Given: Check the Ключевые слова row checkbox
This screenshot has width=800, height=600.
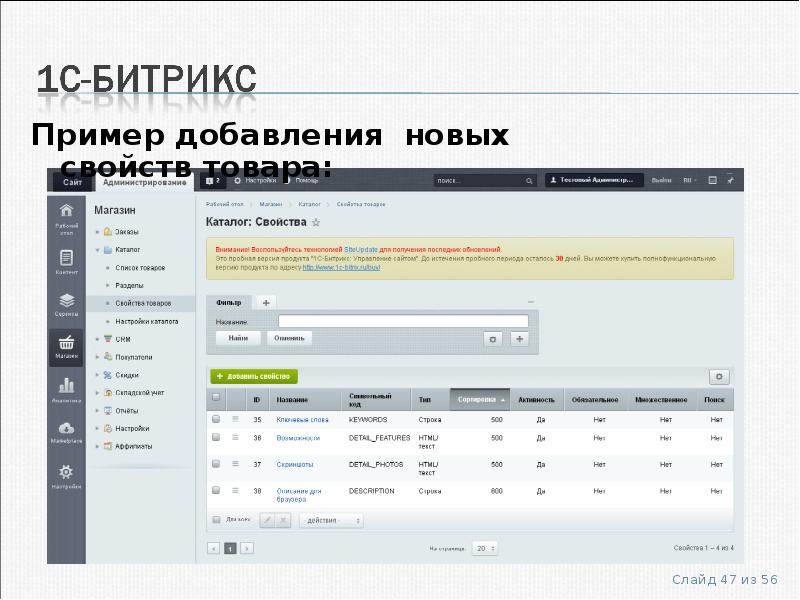Looking at the screenshot, I should point(216,419).
